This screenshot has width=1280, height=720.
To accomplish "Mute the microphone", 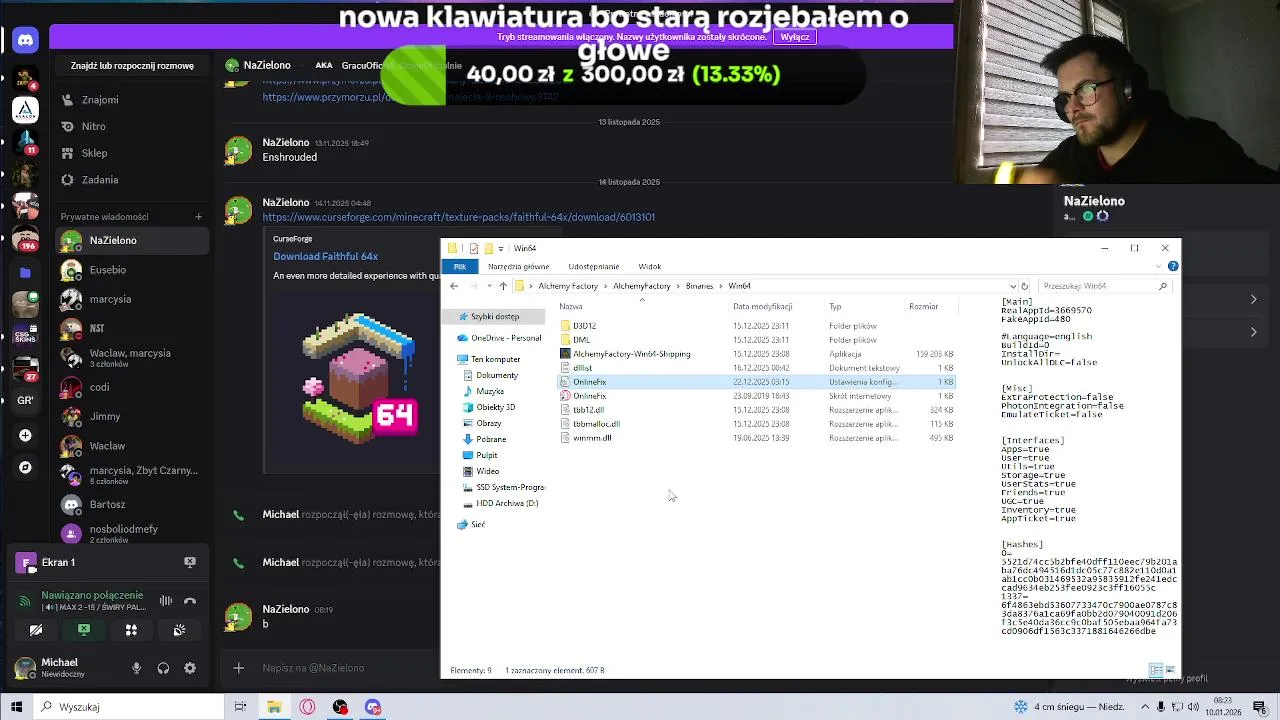I will point(136,668).
